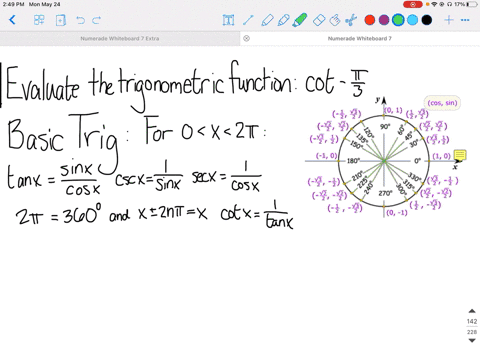Undo the last stroke

pyautogui.click(x=80, y=20)
